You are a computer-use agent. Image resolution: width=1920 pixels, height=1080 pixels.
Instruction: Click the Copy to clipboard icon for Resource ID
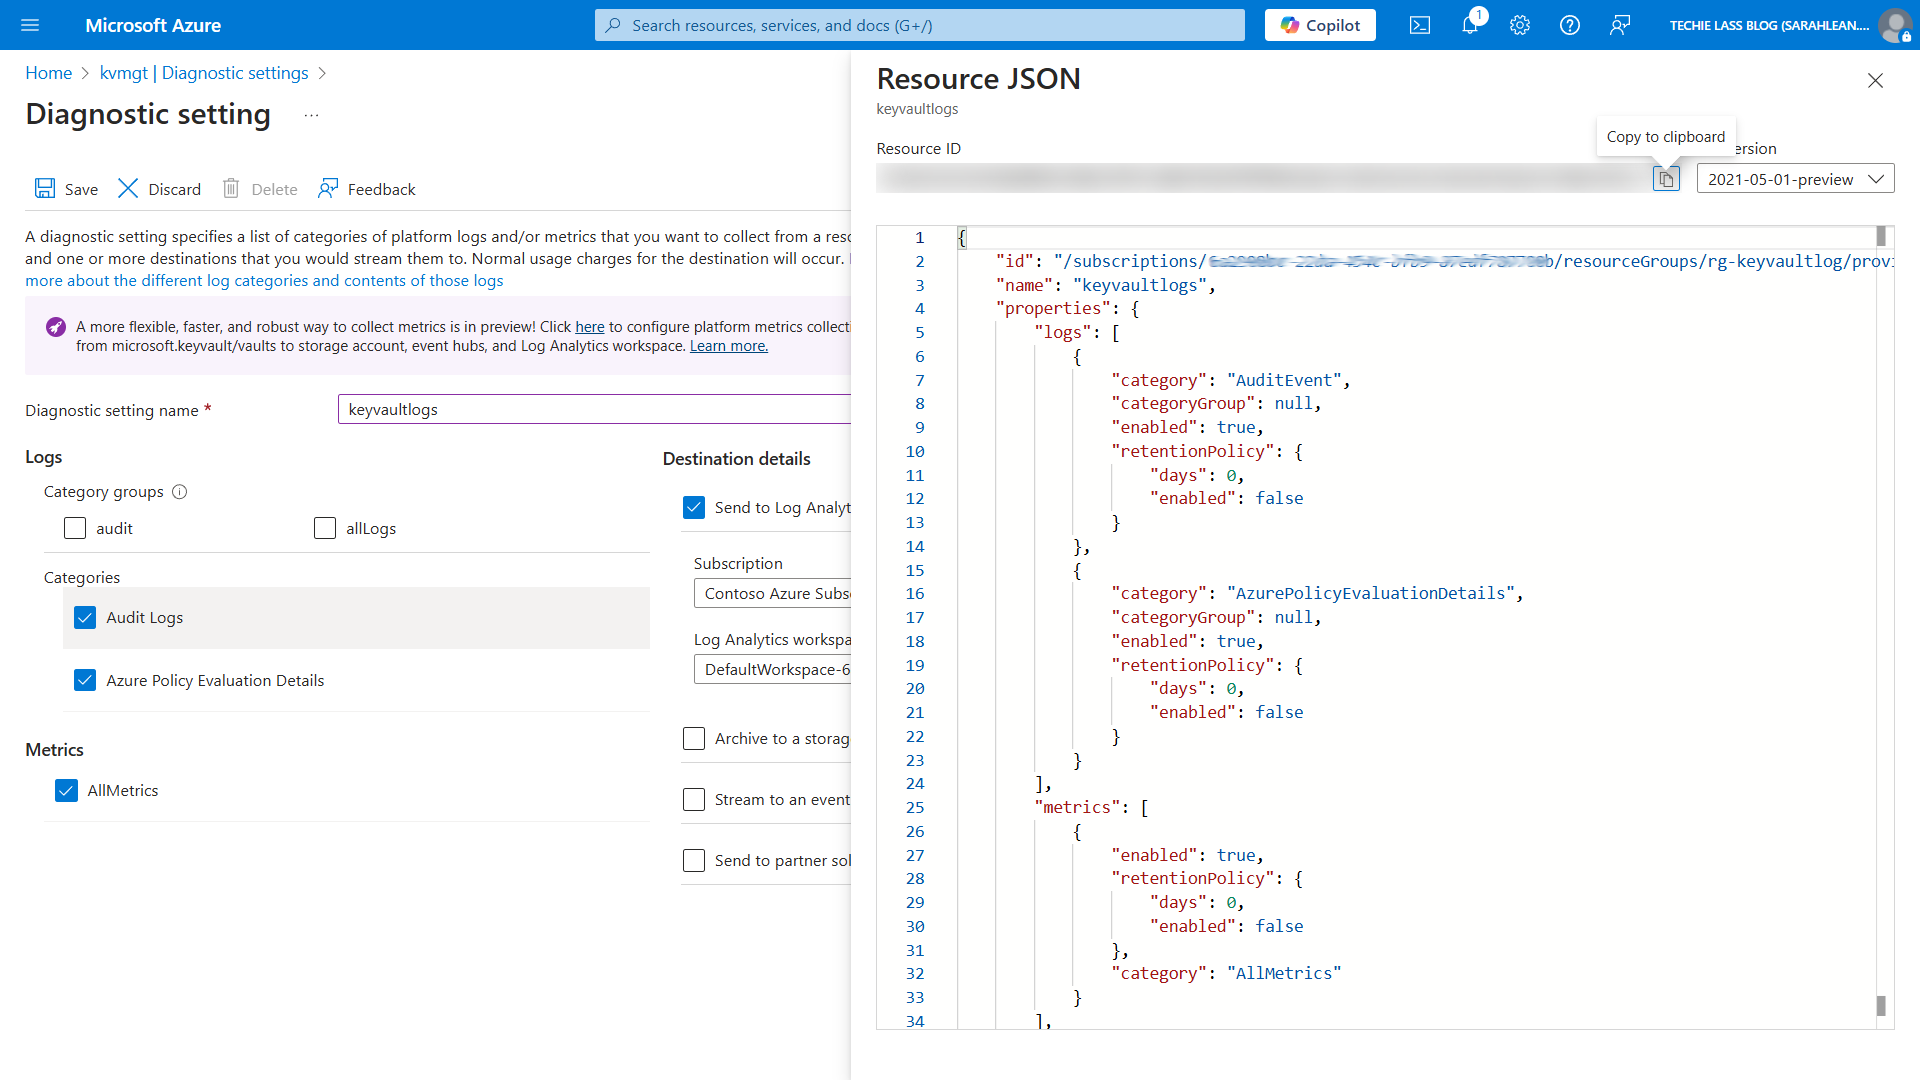pos(1666,178)
